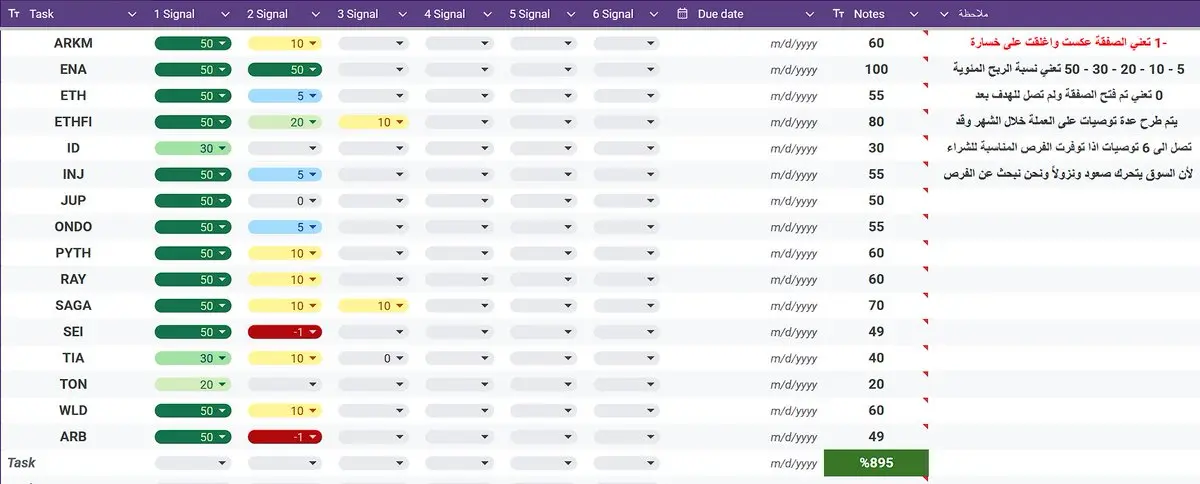Screen dimensions: 1200x484
Task: Select the ONDO task cell
Action: coord(73,227)
